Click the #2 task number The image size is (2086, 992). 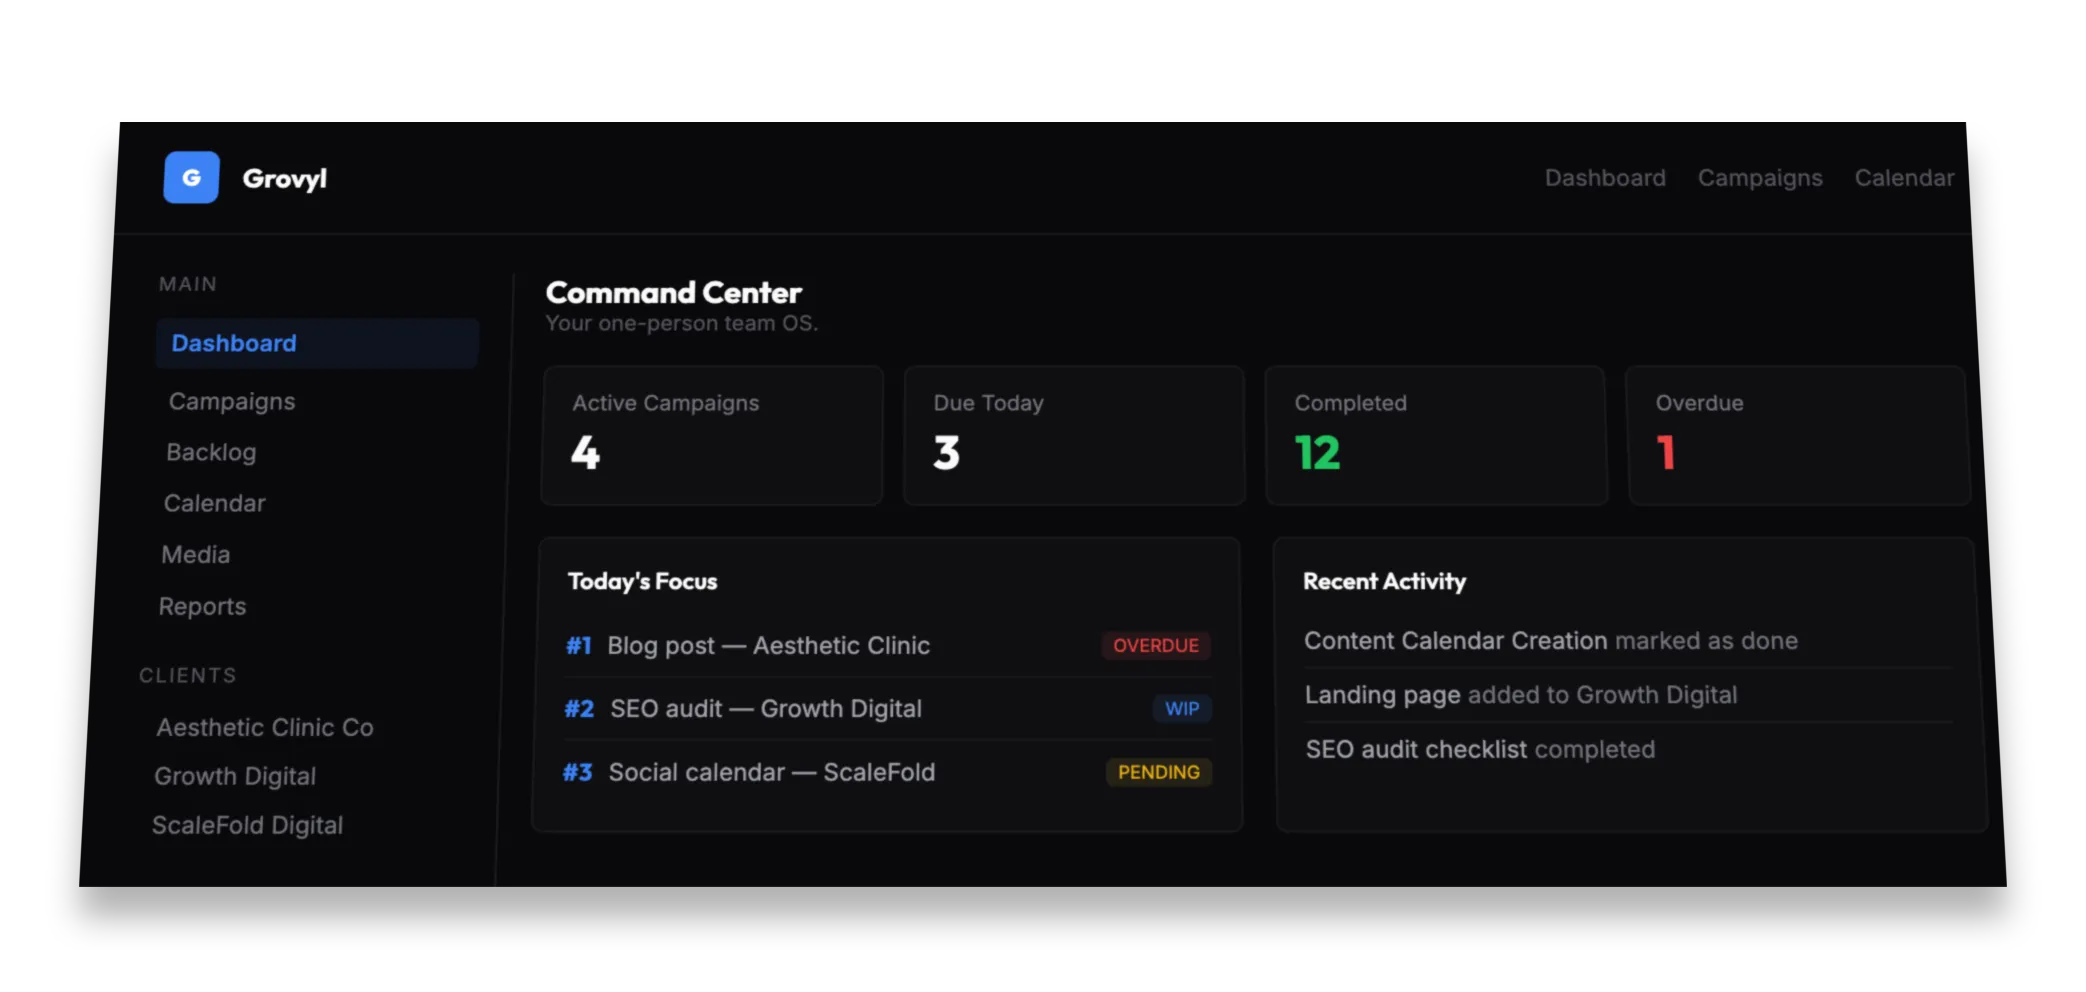tap(579, 709)
